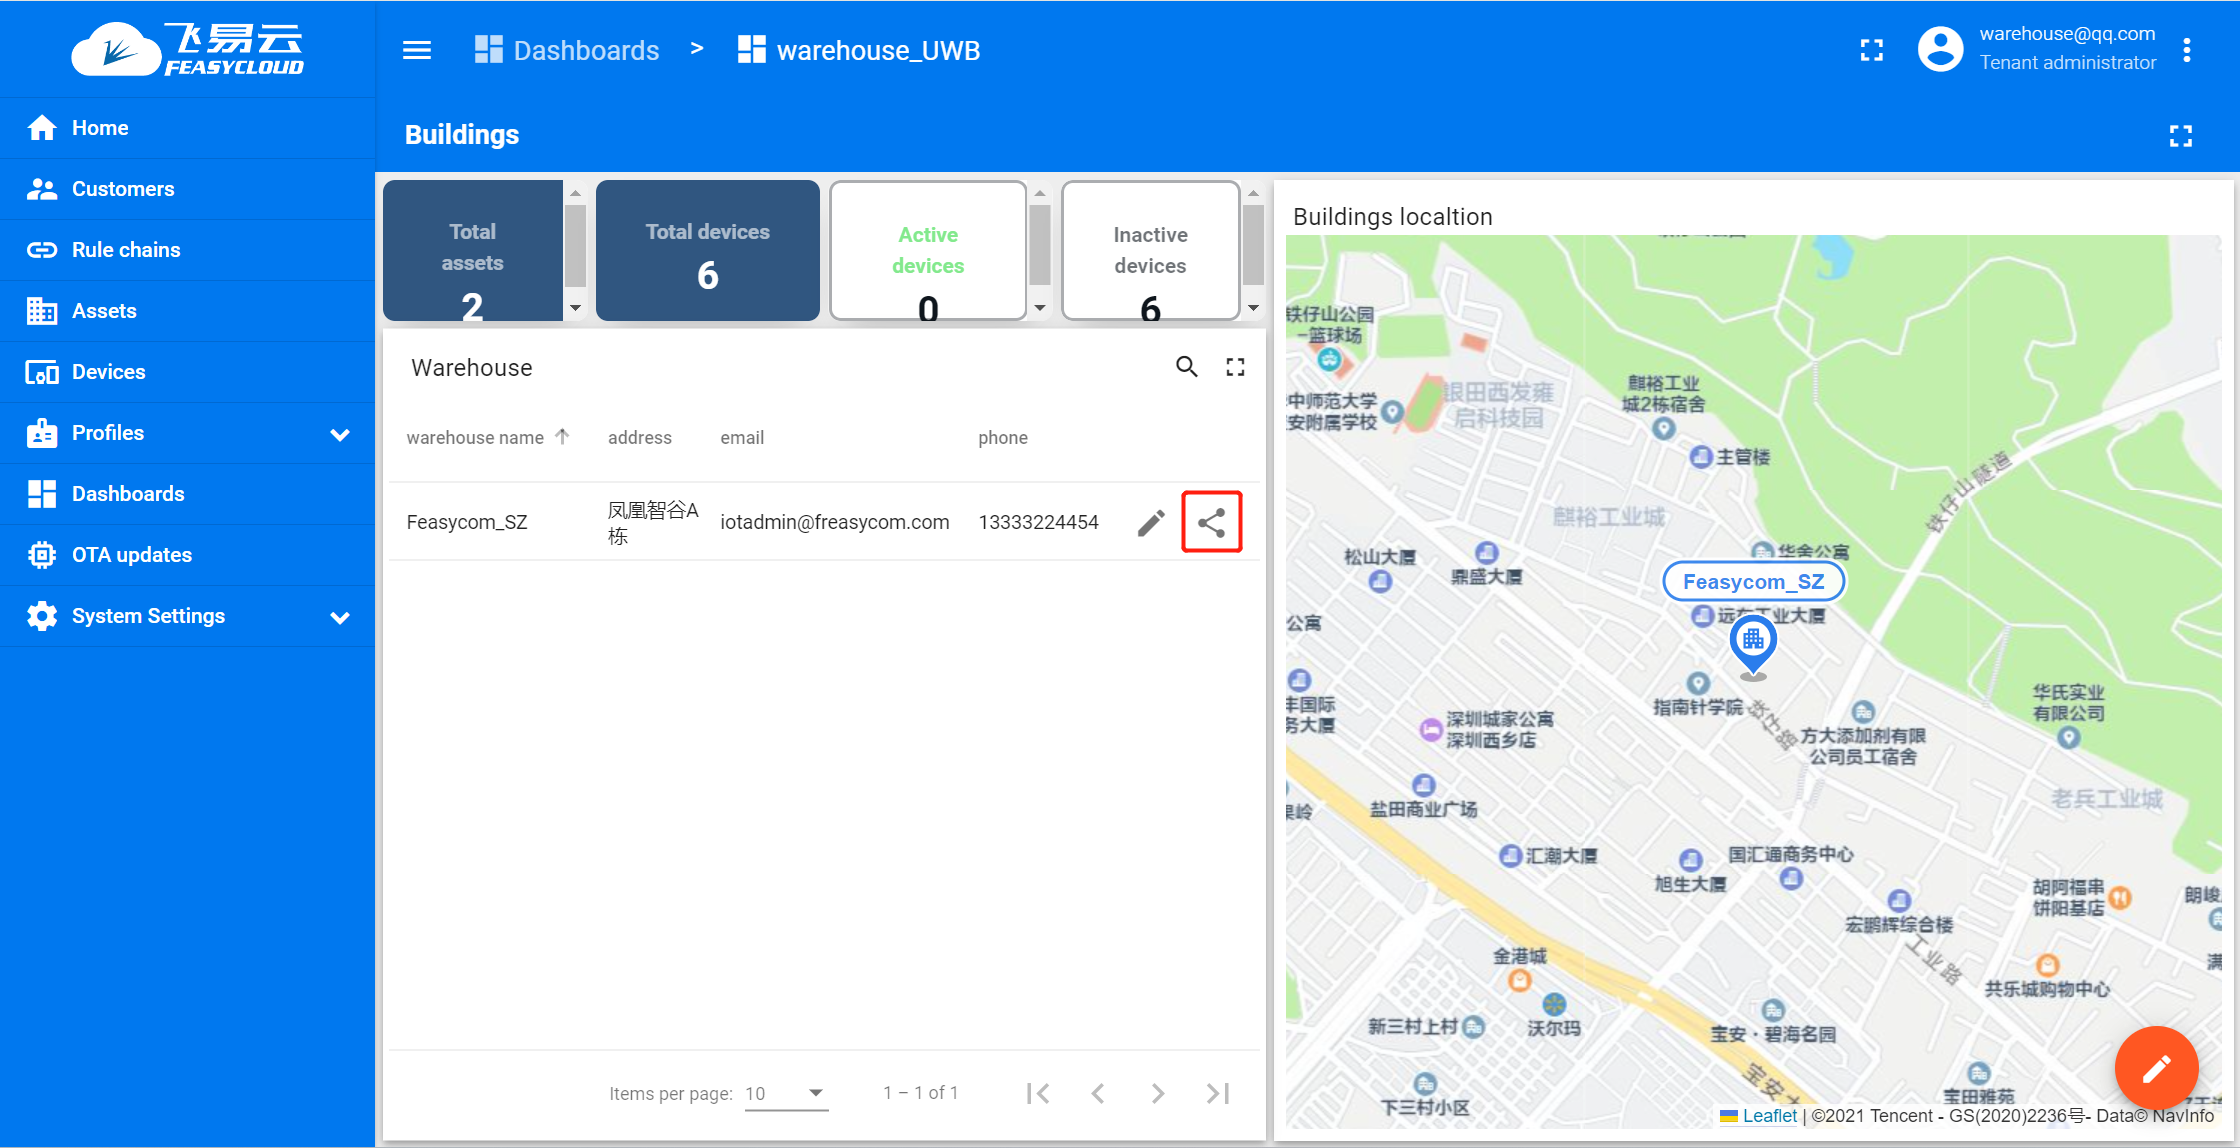Toggle fullscreen for the Buildings dashboard
Viewport: 2240px width, 1148px height.
click(x=2180, y=136)
